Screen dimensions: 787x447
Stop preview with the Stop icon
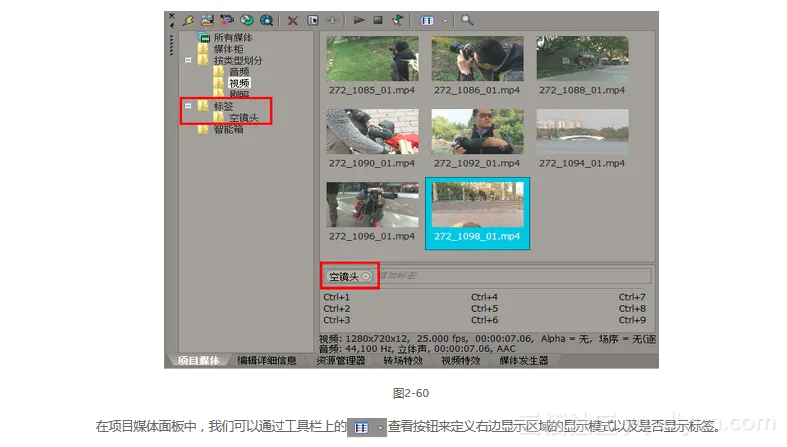pyautogui.click(x=378, y=20)
